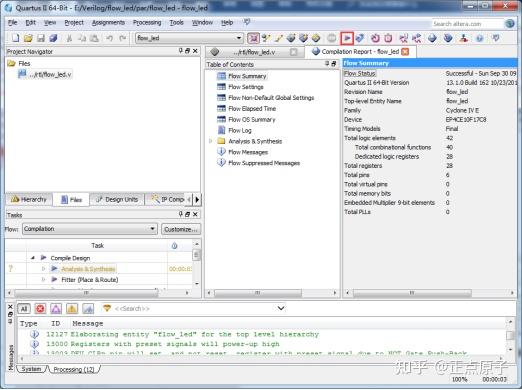Undo the last action with the toolbar arrow
Viewport: 522px width, 390px height.
[109, 38]
